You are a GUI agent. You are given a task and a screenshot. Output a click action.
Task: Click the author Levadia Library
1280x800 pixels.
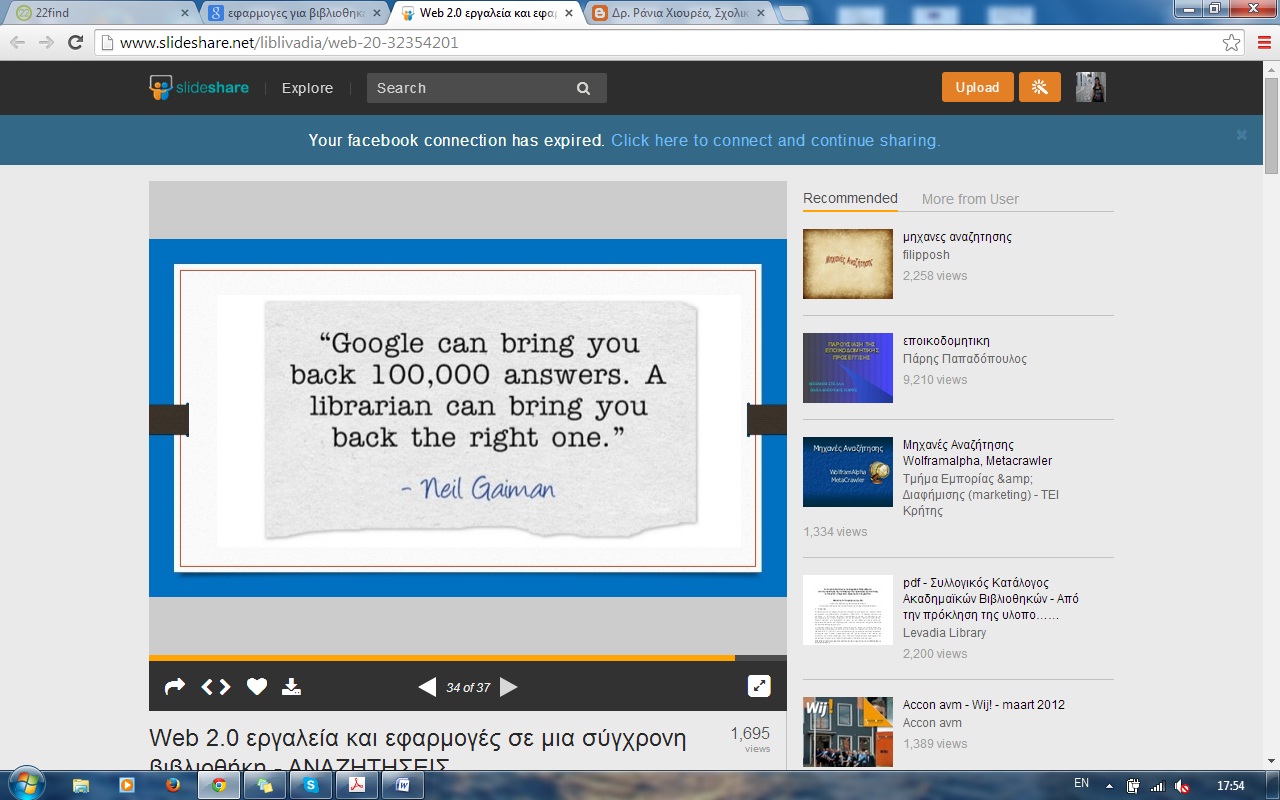click(x=945, y=633)
